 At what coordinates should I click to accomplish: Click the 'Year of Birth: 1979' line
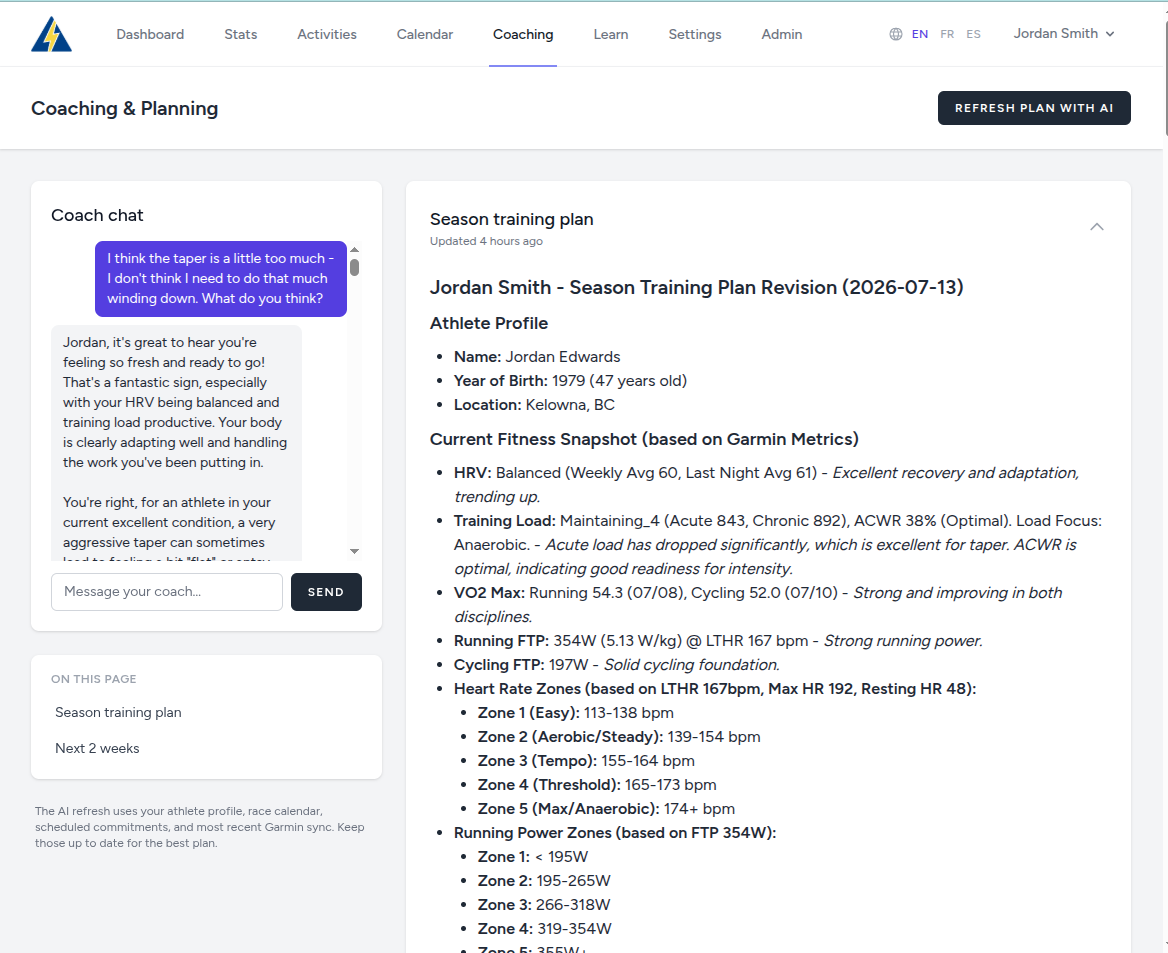click(x=570, y=381)
